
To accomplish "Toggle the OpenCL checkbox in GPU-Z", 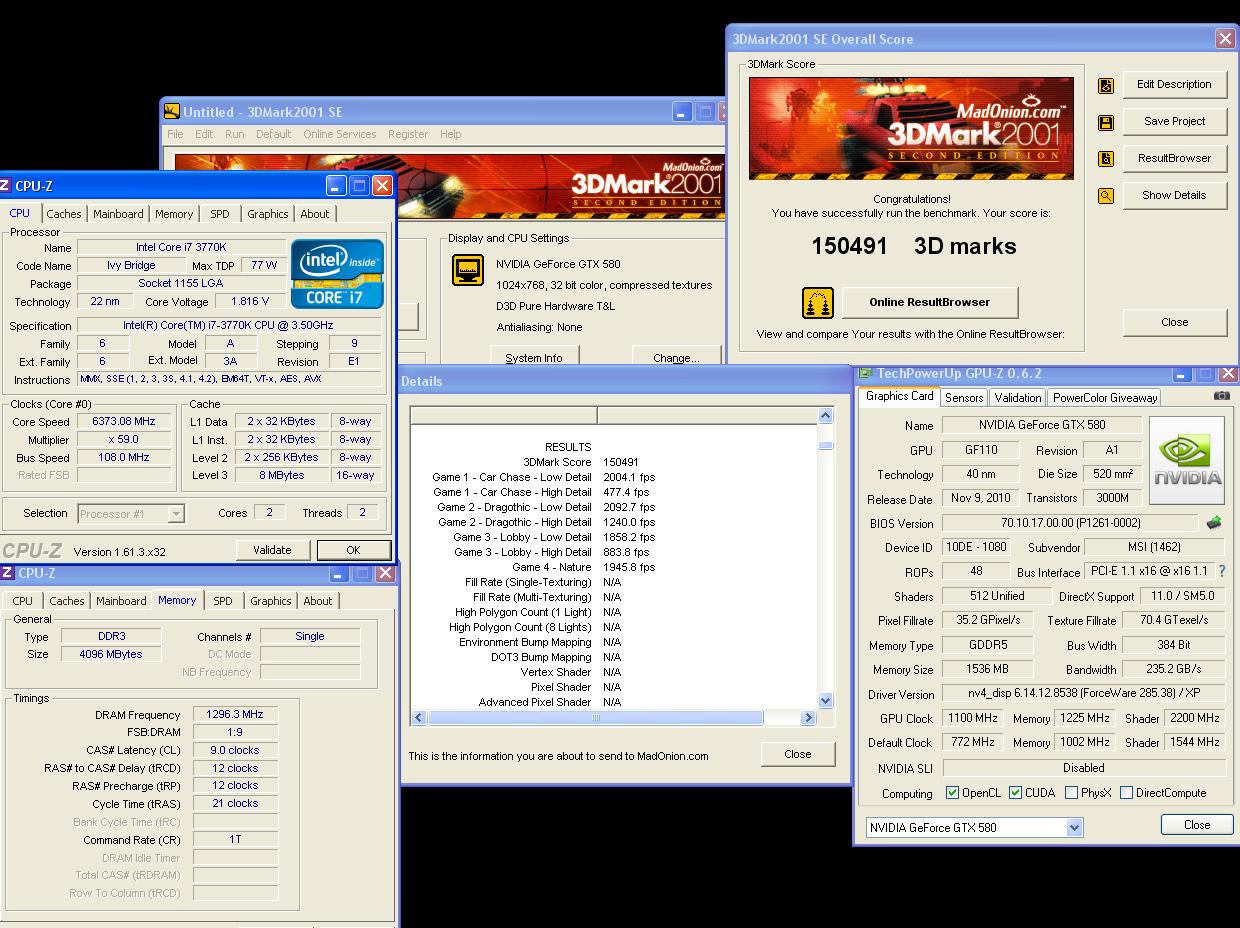I will coord(952,793).
